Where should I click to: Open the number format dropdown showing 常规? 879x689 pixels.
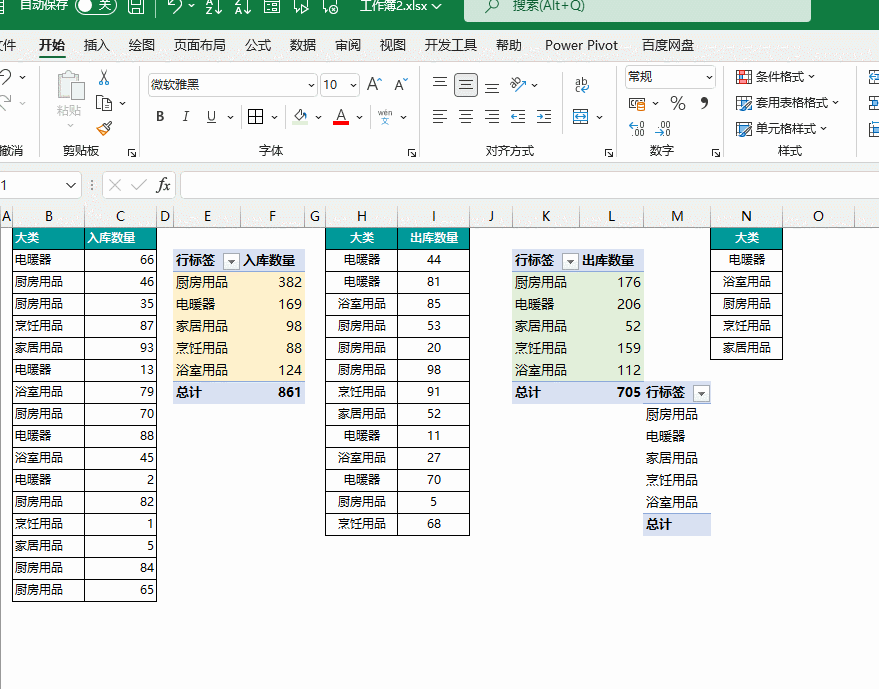point(709,77)
